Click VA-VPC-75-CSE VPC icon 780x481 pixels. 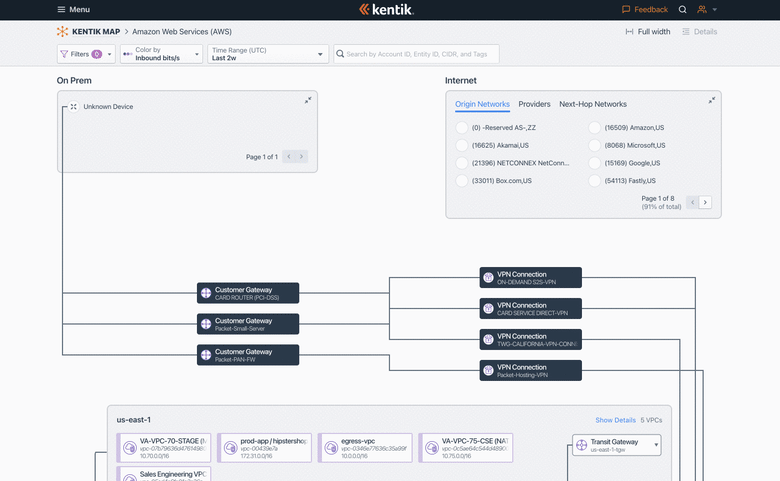[x=432, y=448]
